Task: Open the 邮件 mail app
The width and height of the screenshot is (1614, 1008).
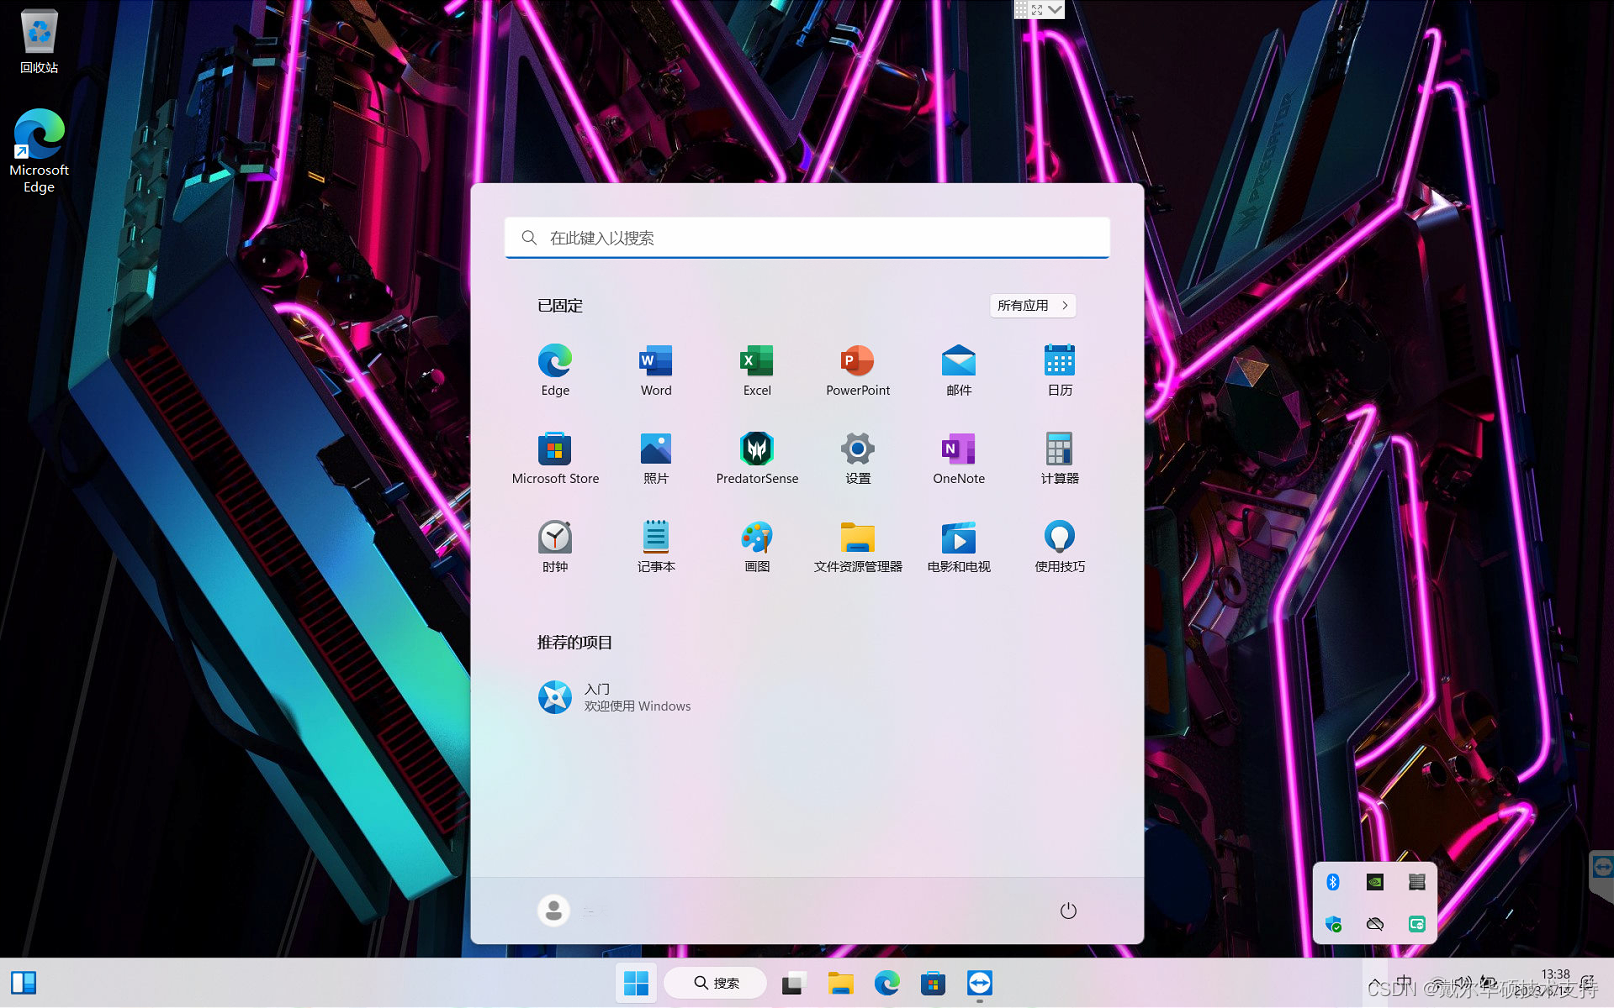Action: (959, 370)
